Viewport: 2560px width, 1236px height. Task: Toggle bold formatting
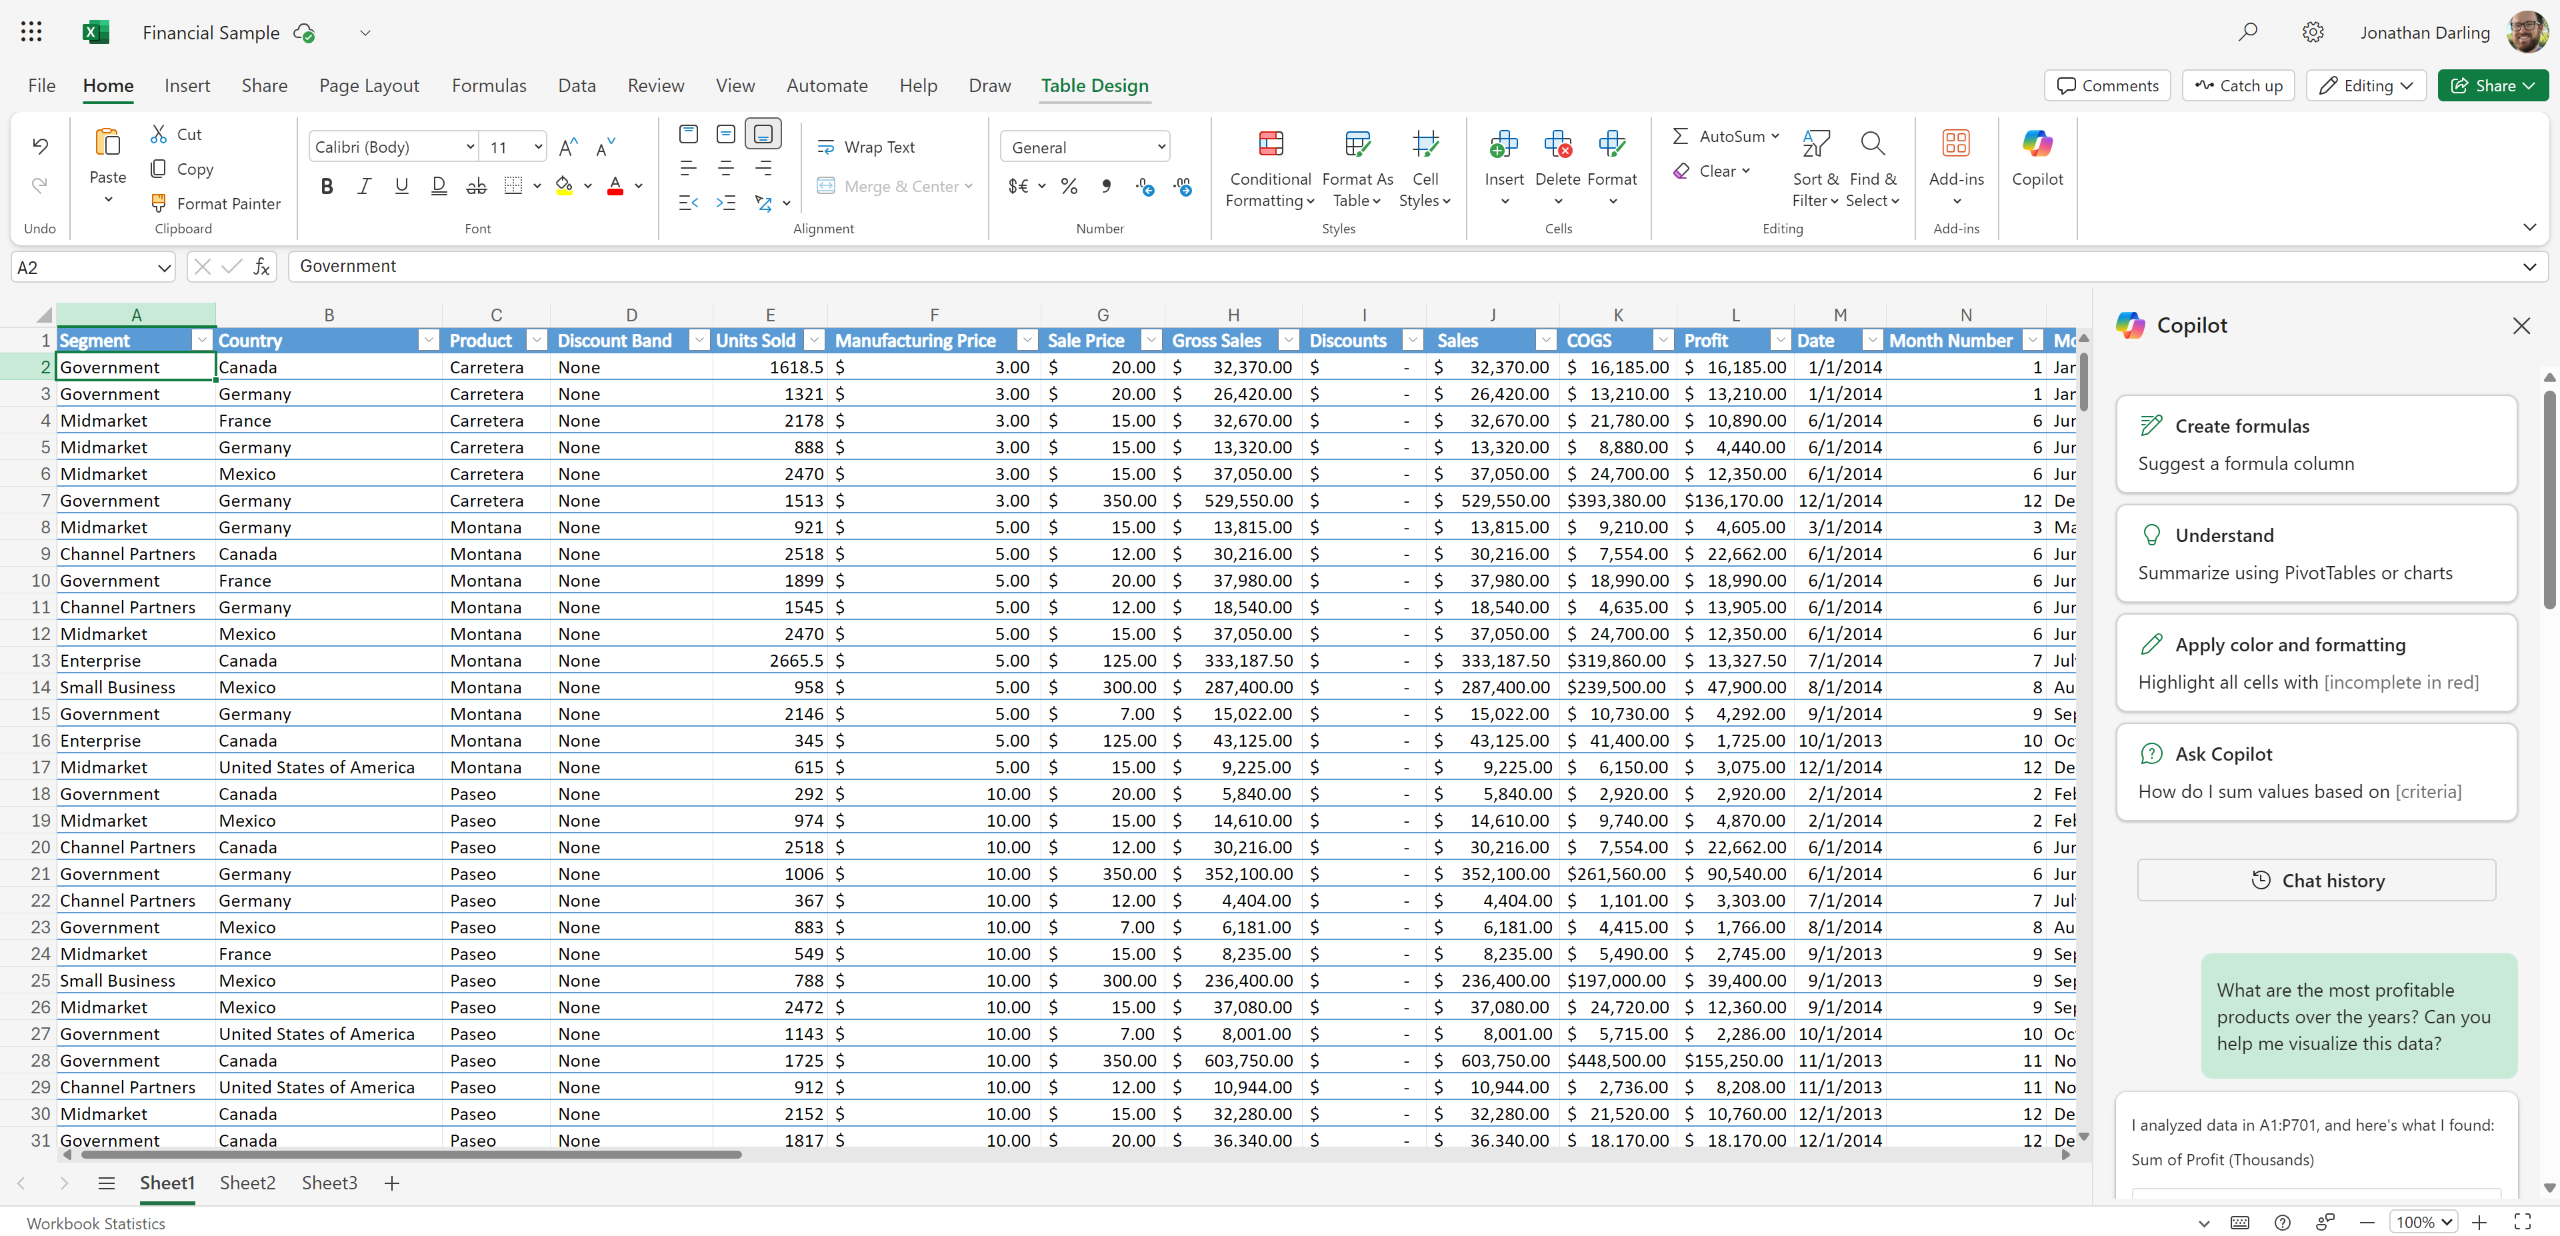[327, 186]
